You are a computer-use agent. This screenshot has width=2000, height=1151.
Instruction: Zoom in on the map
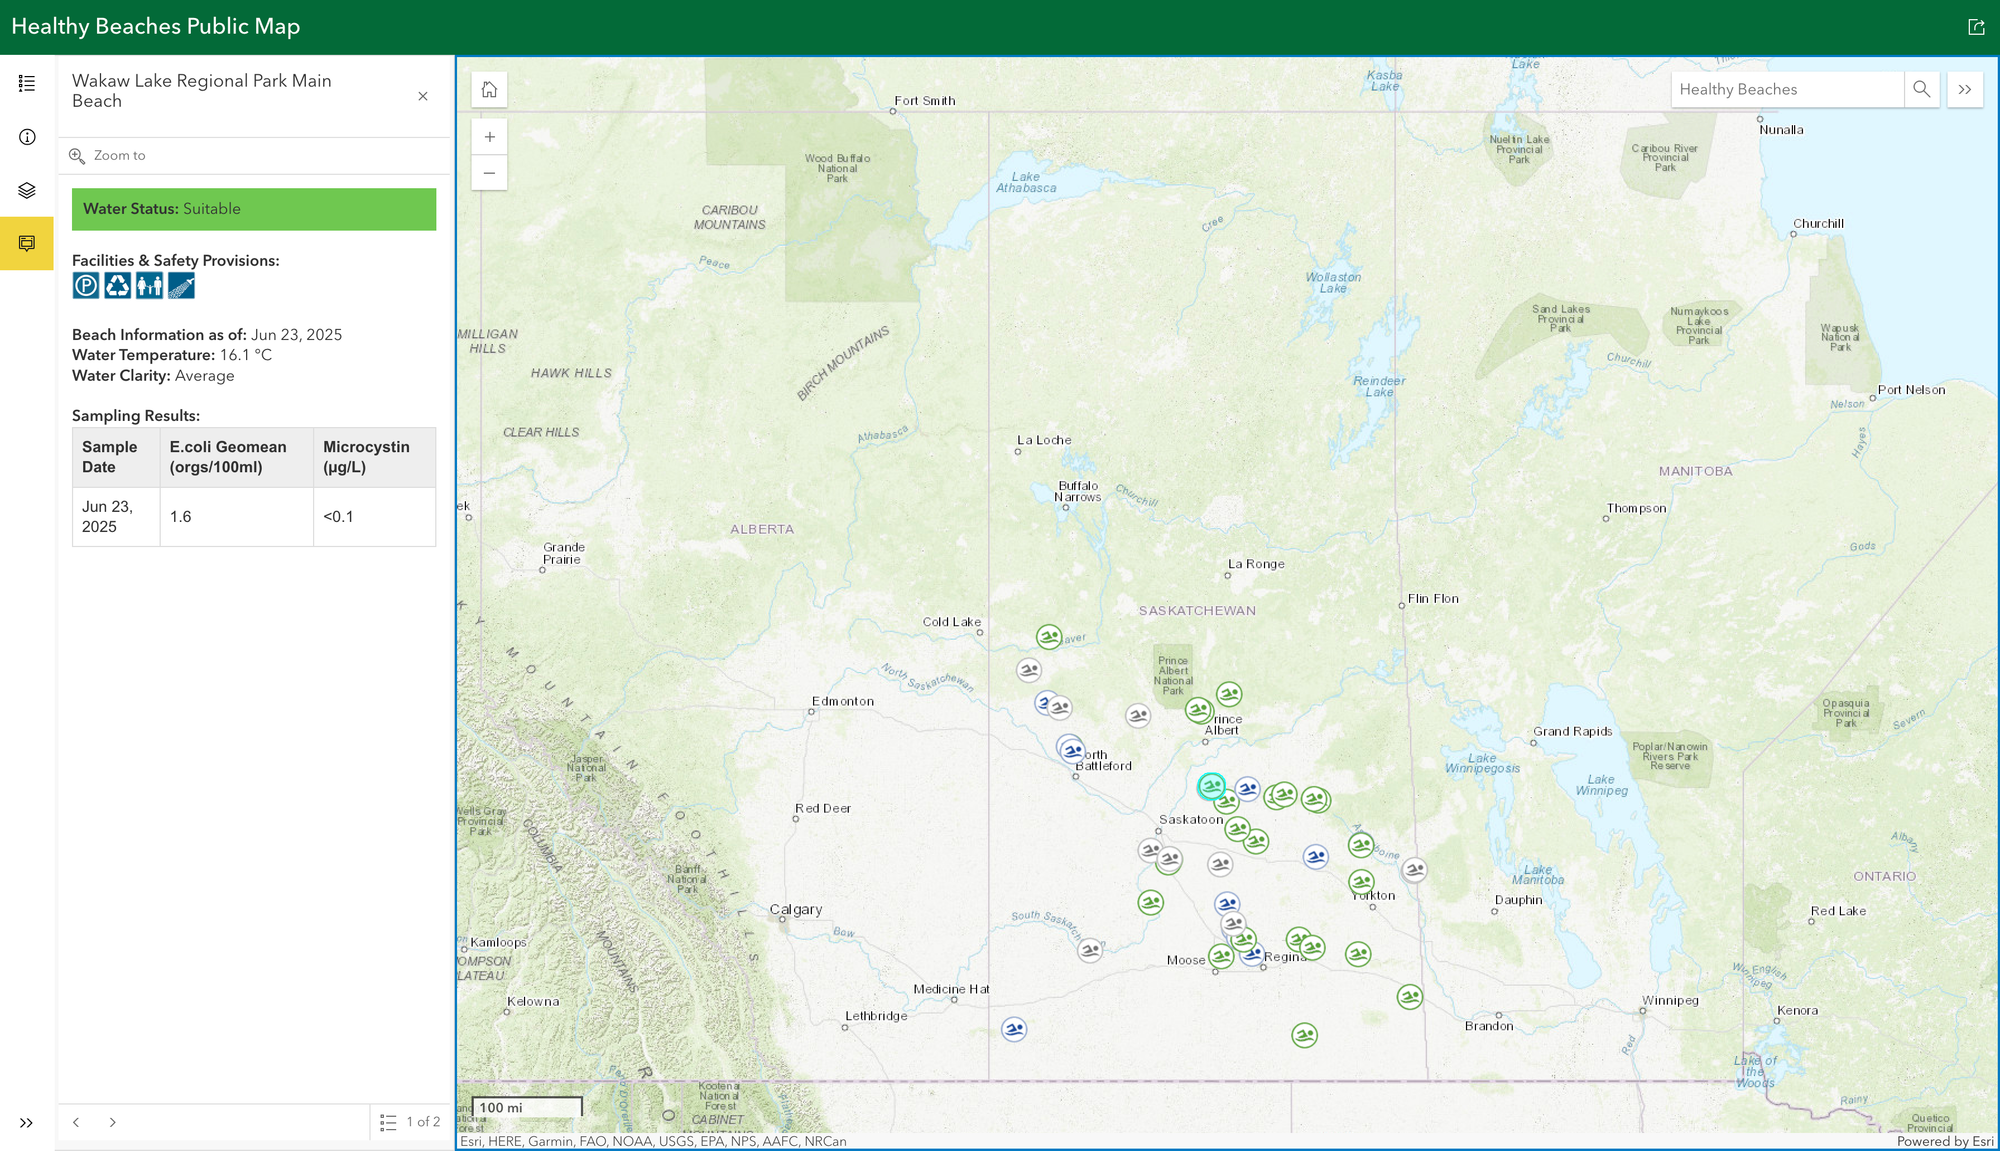tap(489, 137)
